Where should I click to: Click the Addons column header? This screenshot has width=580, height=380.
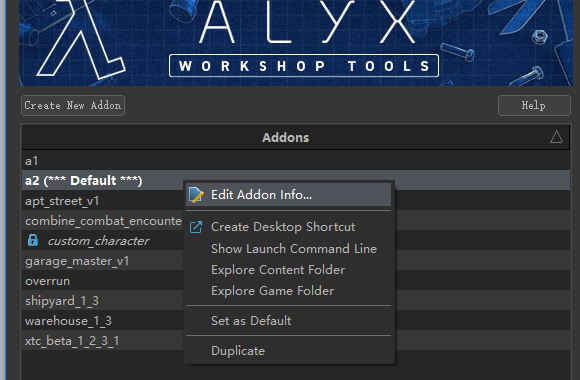point(285,137)
